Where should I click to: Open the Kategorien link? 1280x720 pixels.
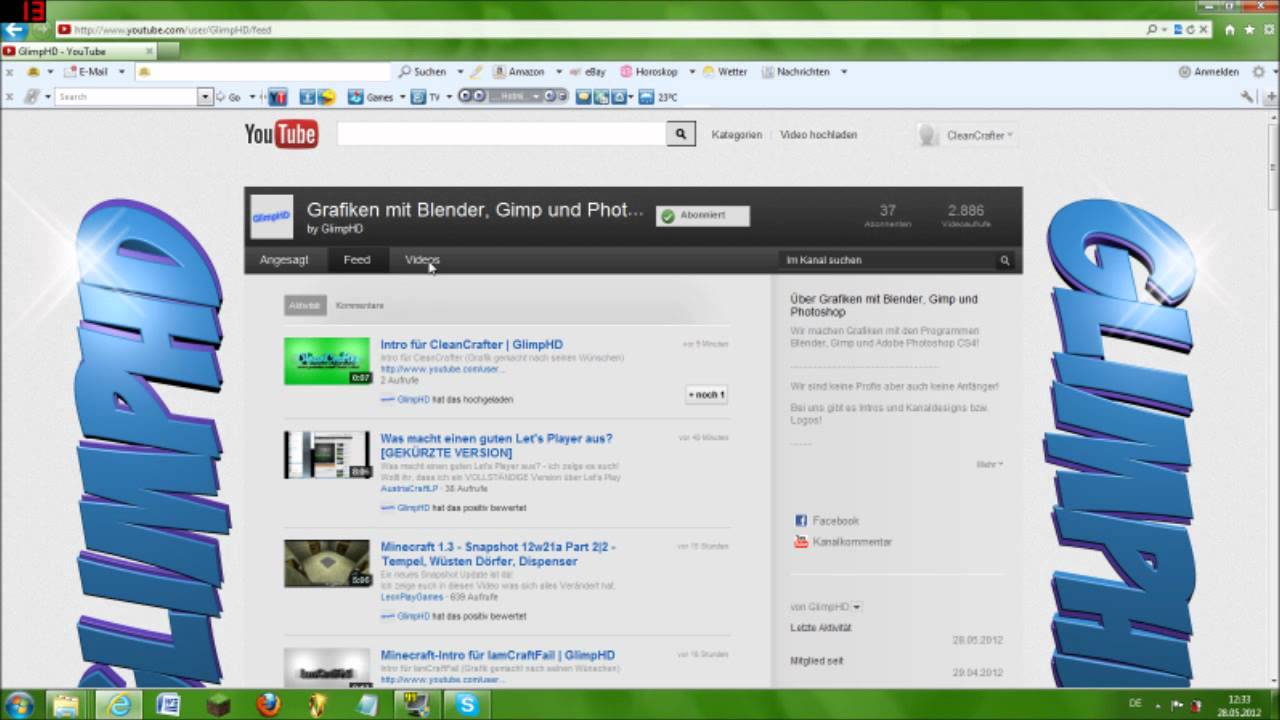coord(737,135)
